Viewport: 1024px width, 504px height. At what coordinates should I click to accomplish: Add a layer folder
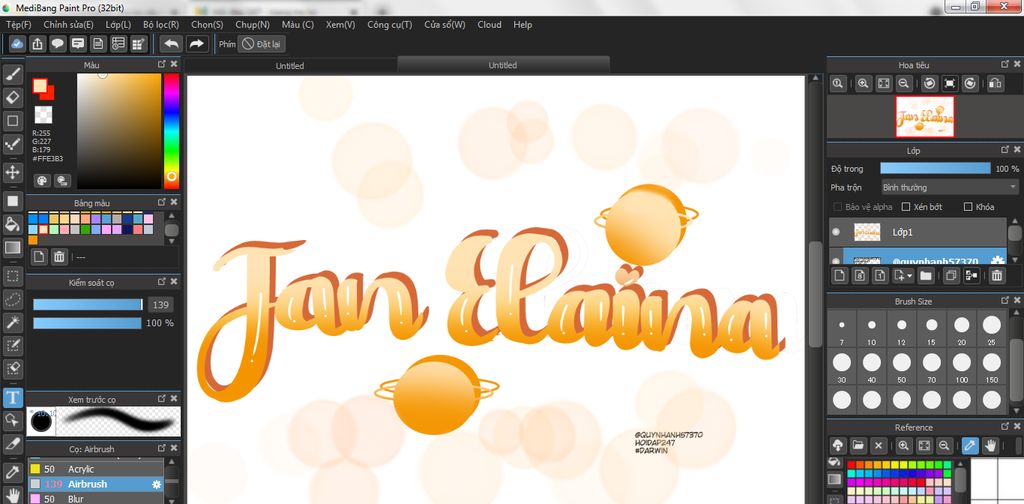point(925,276)
